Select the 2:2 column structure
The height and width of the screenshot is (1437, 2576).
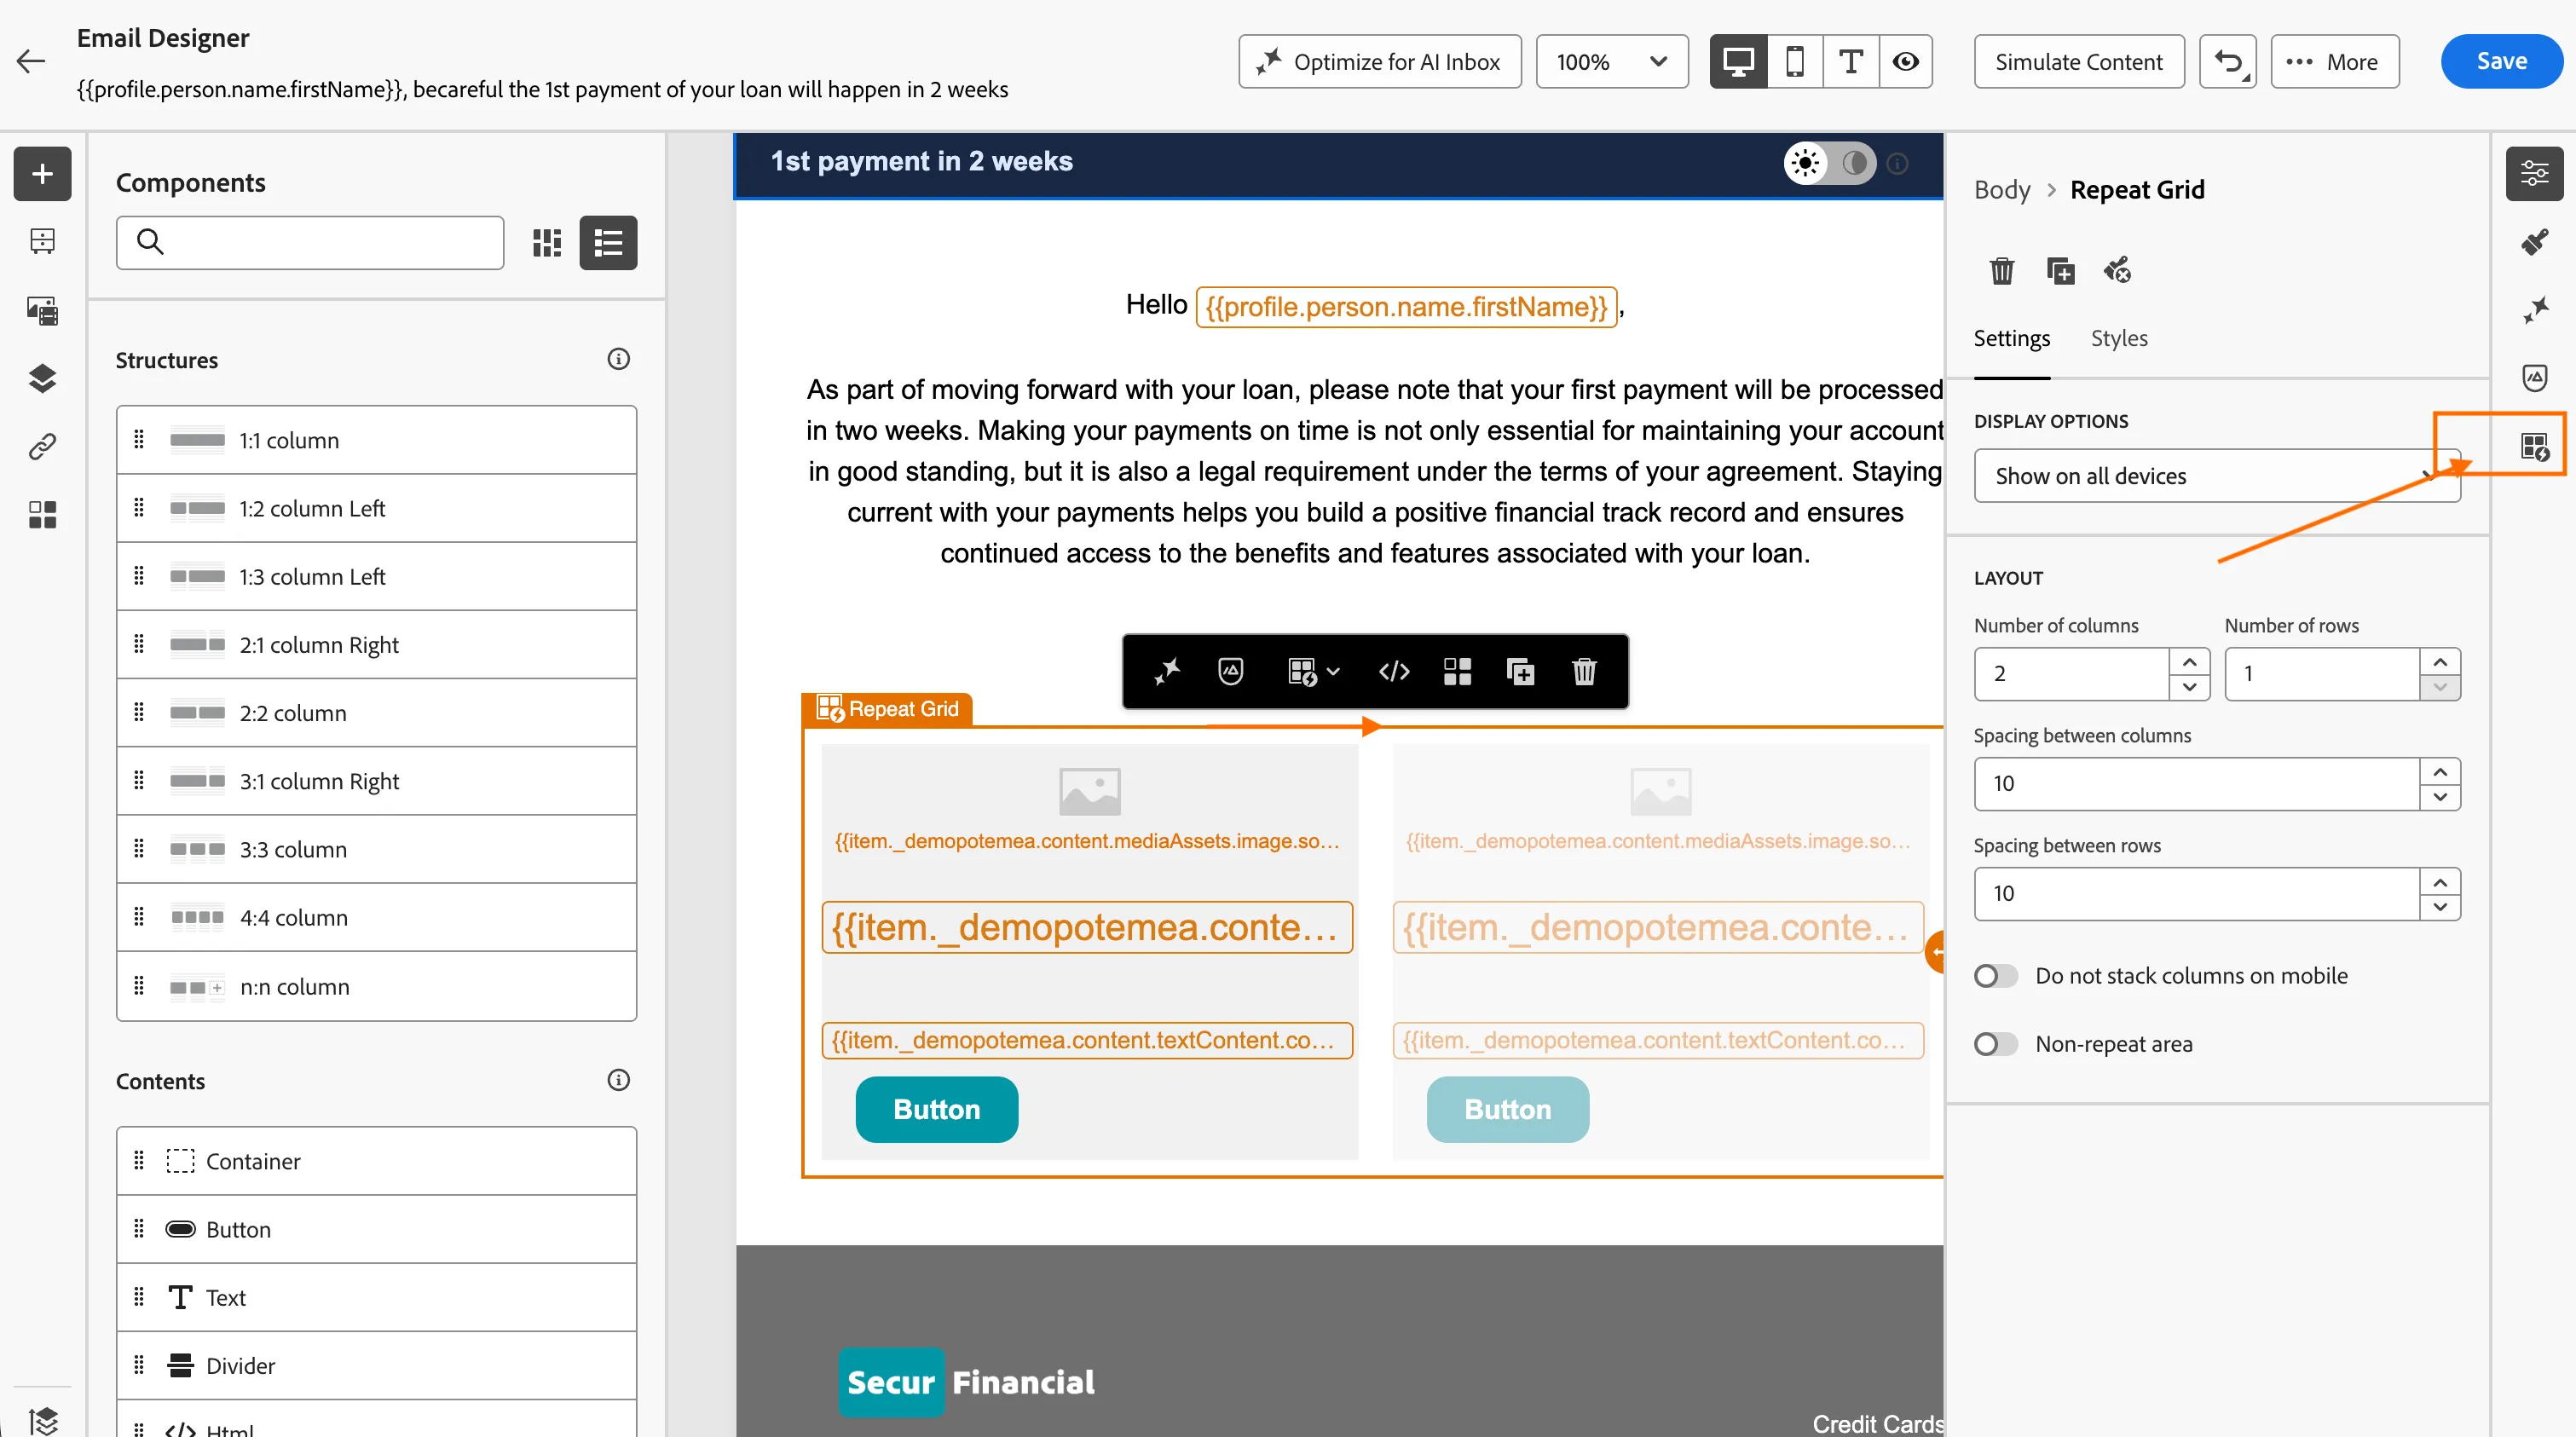pyautogui.click(x=376, y=713)
